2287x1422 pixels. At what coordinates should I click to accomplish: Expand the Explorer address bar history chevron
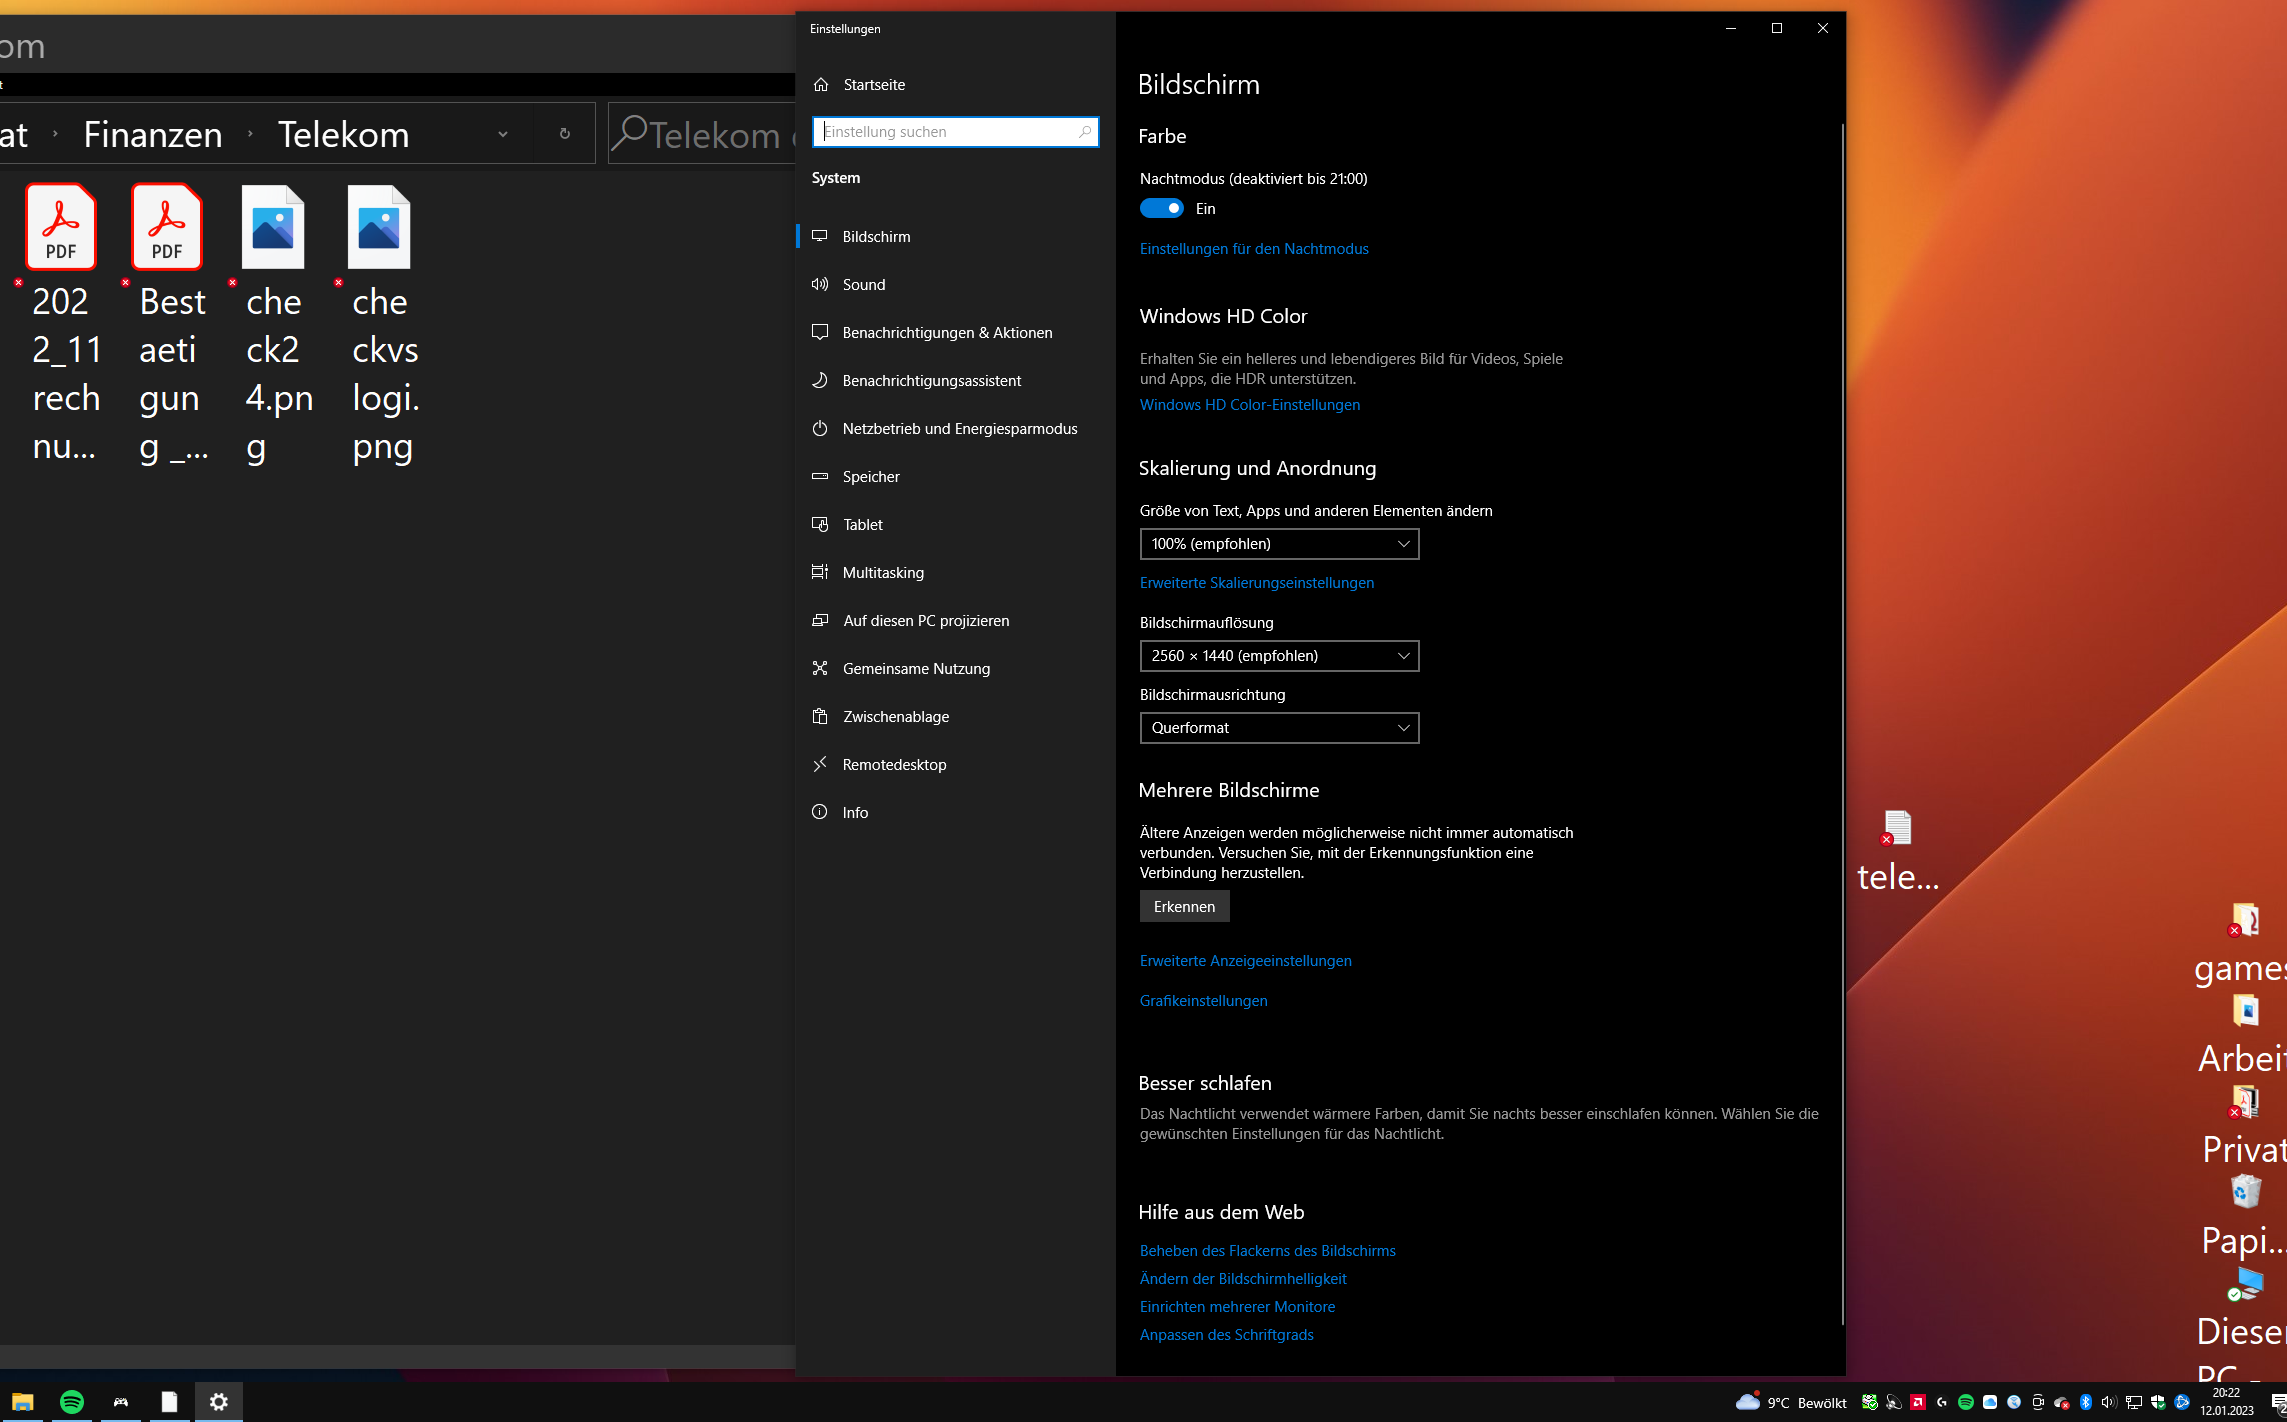(x=503, y=134)
